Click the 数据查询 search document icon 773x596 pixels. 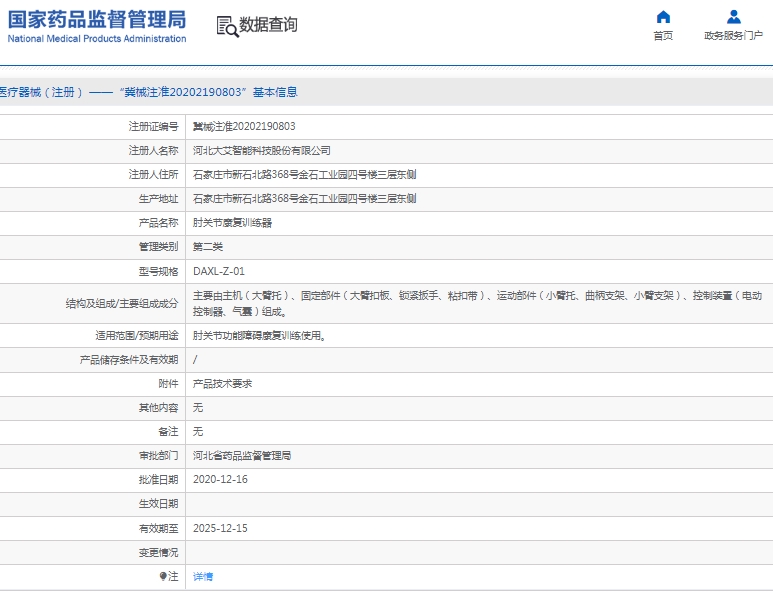[227, 26]
